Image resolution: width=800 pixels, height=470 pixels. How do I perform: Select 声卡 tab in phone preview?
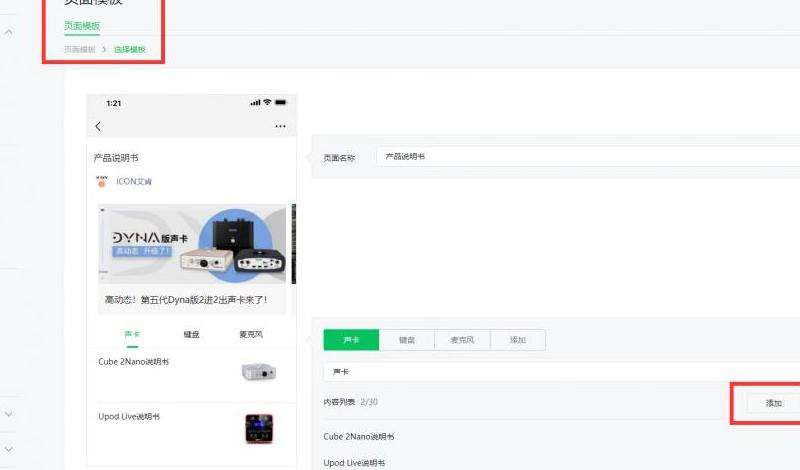tap(132, 334)
